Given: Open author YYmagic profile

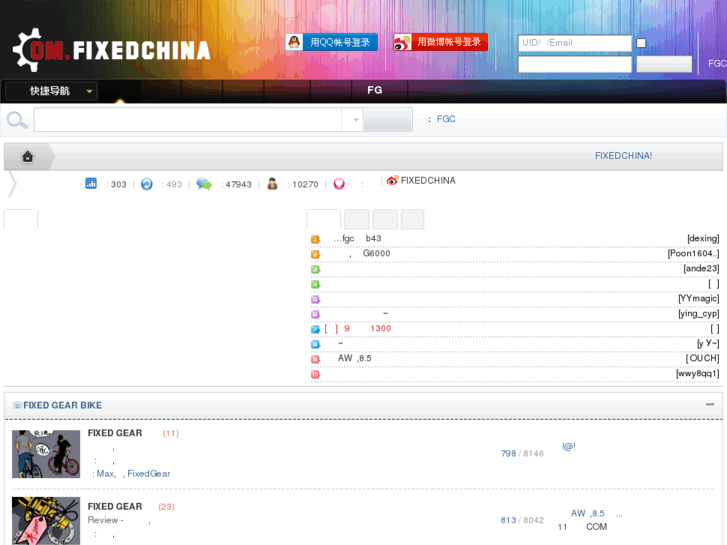Looking at the screenshot, I should pyautogui.click(x=699, y=298).
